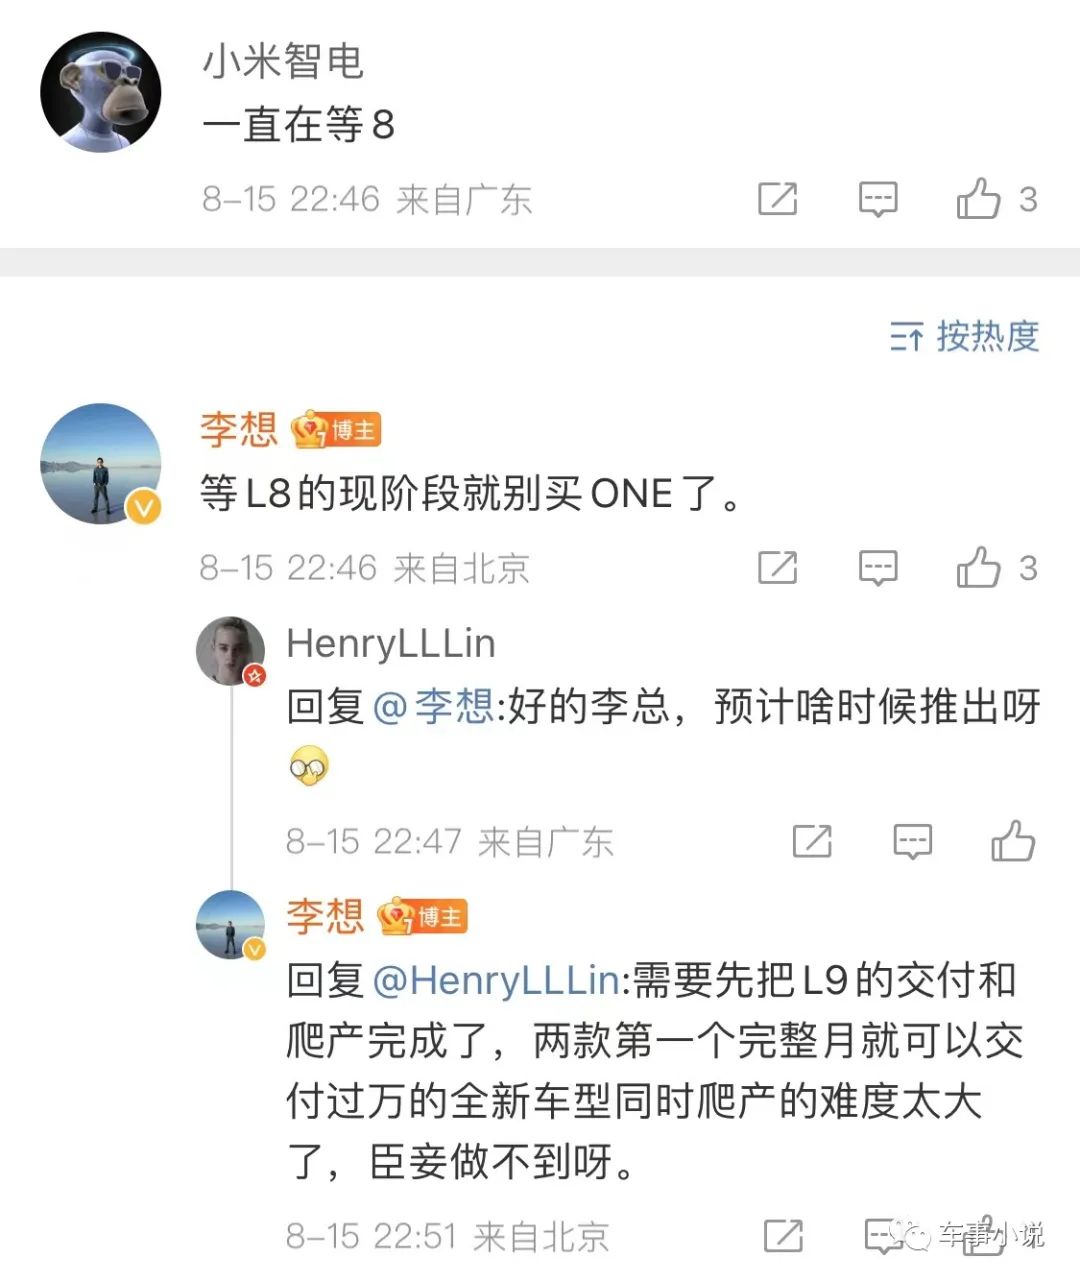Like the 小米智电 comment
Viewport: 1080px width, 1282px height.
(x=978, y=199)
